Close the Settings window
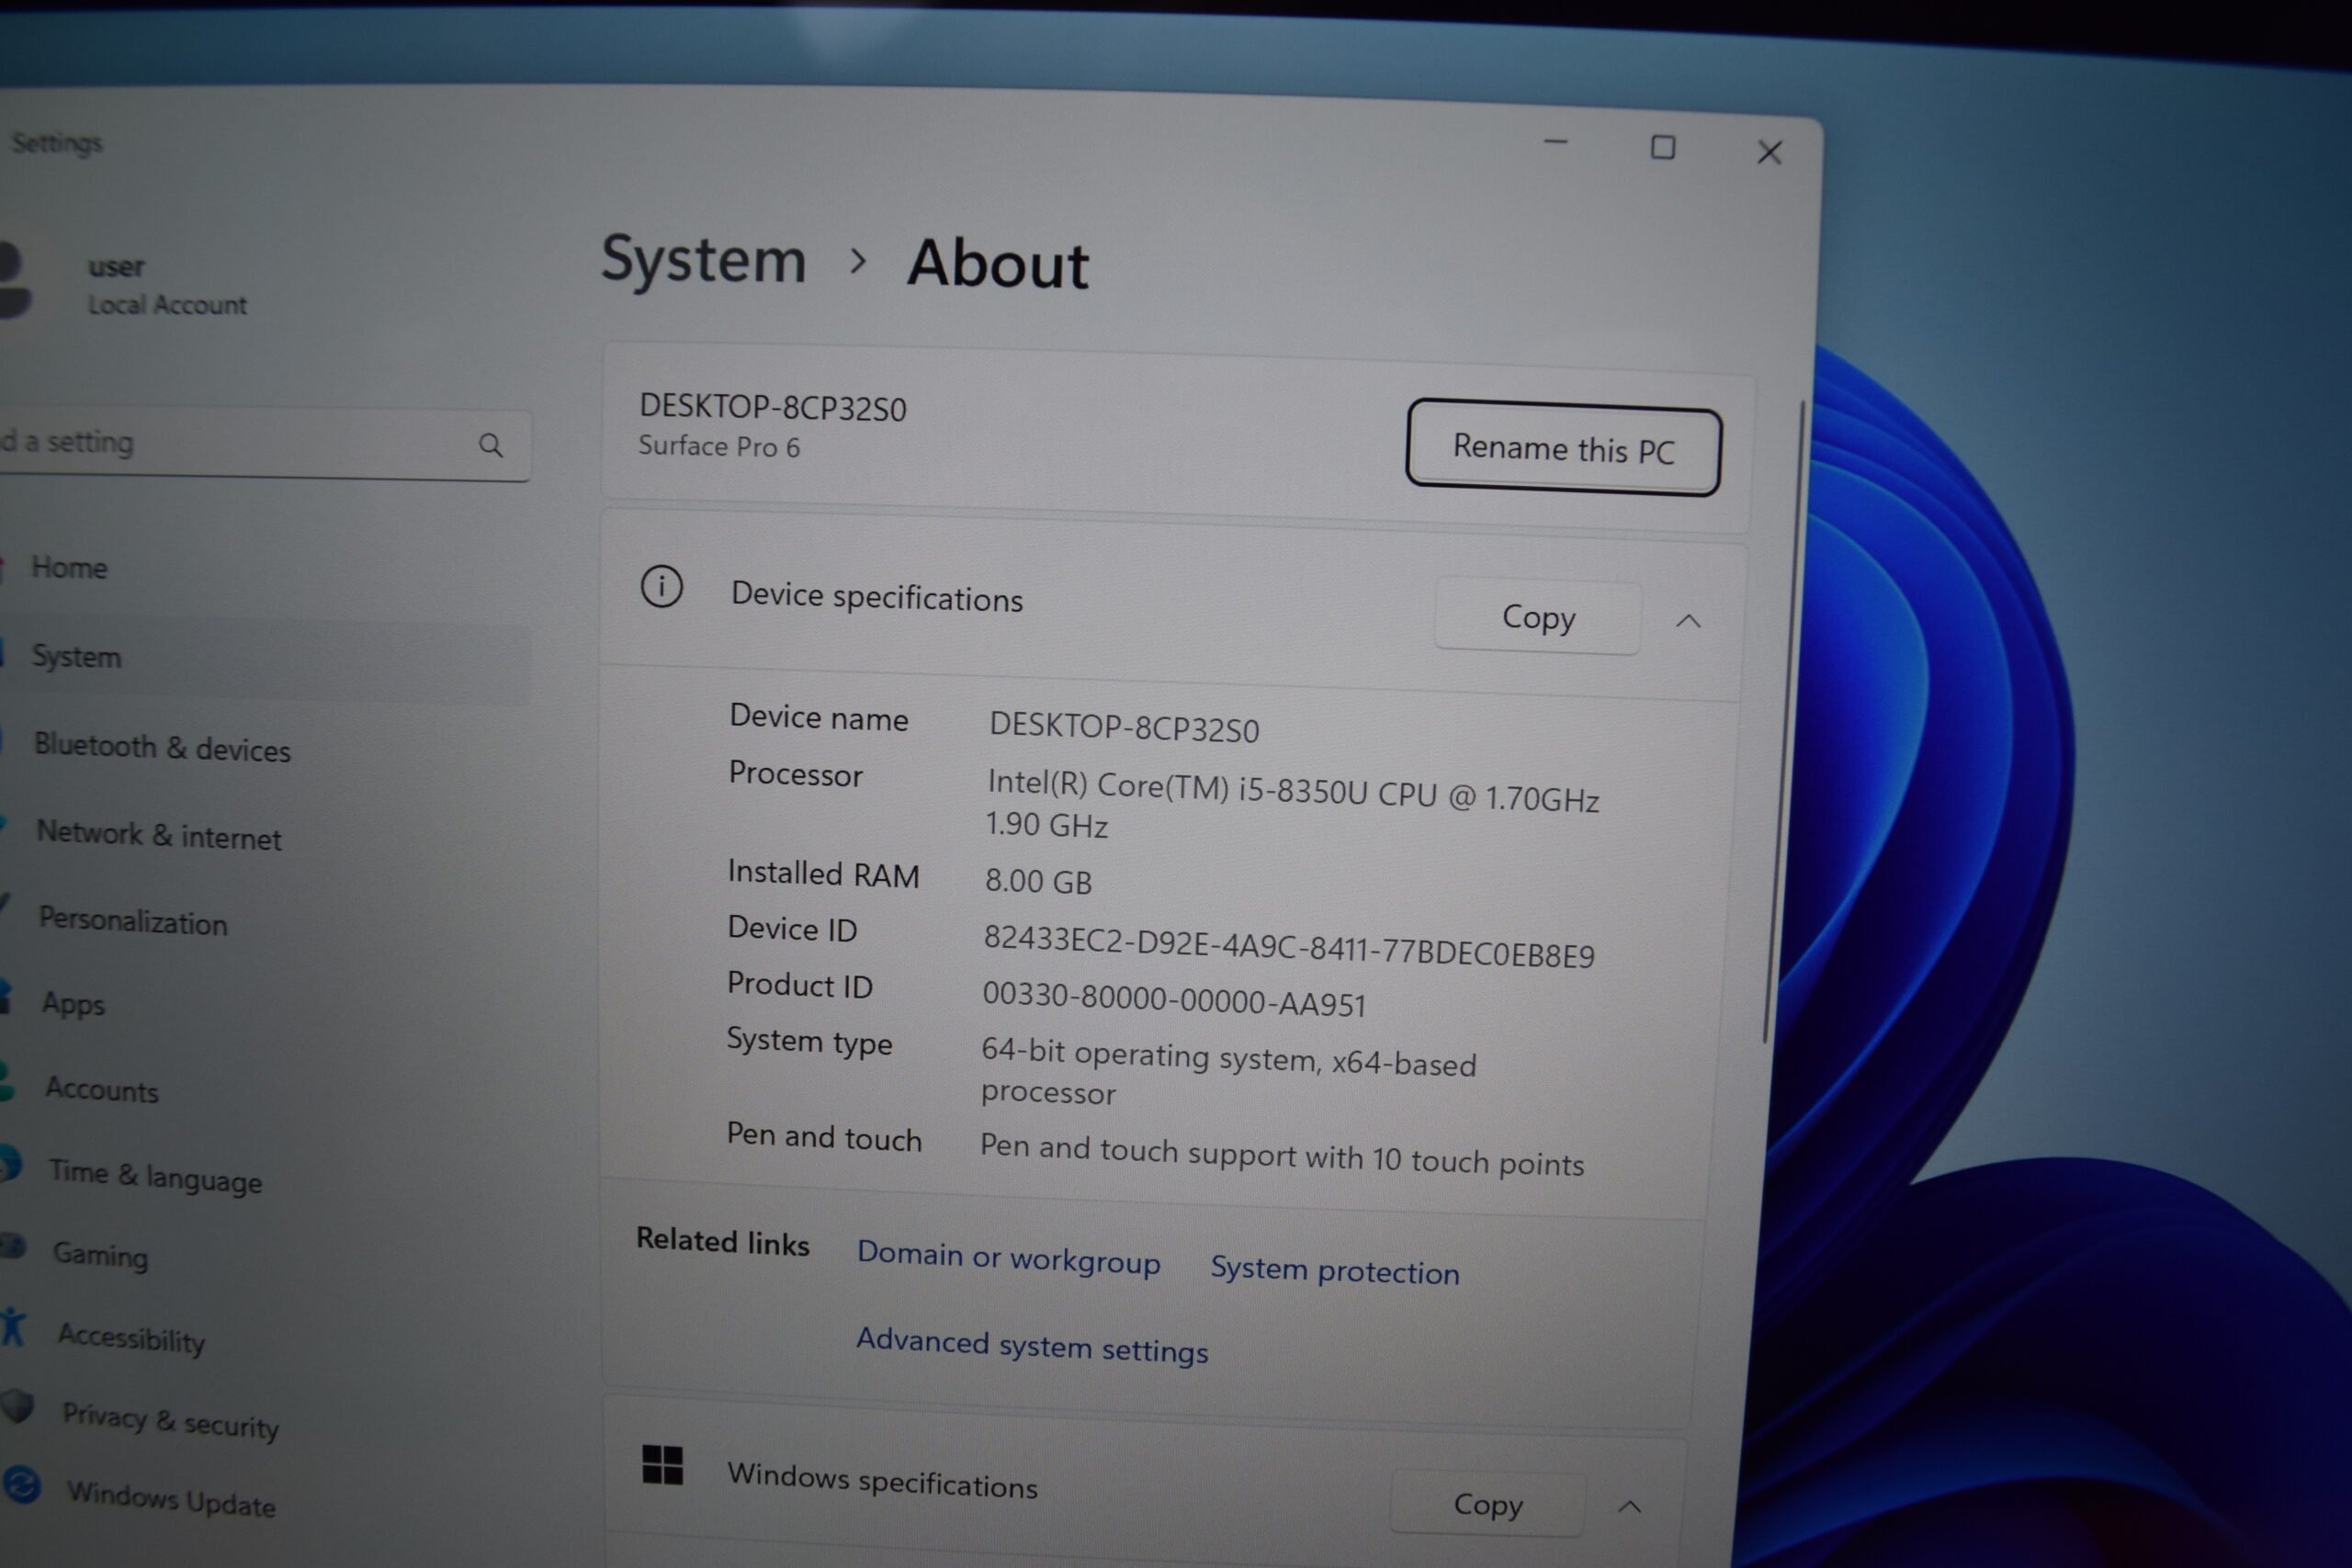Image resolution: width=2352 pixels, height=1568 pixels. point(1770,152)
